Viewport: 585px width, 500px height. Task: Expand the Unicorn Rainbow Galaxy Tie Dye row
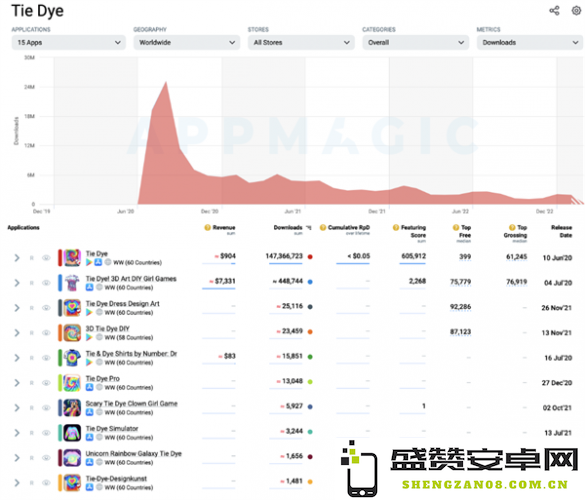click(17, 458)
